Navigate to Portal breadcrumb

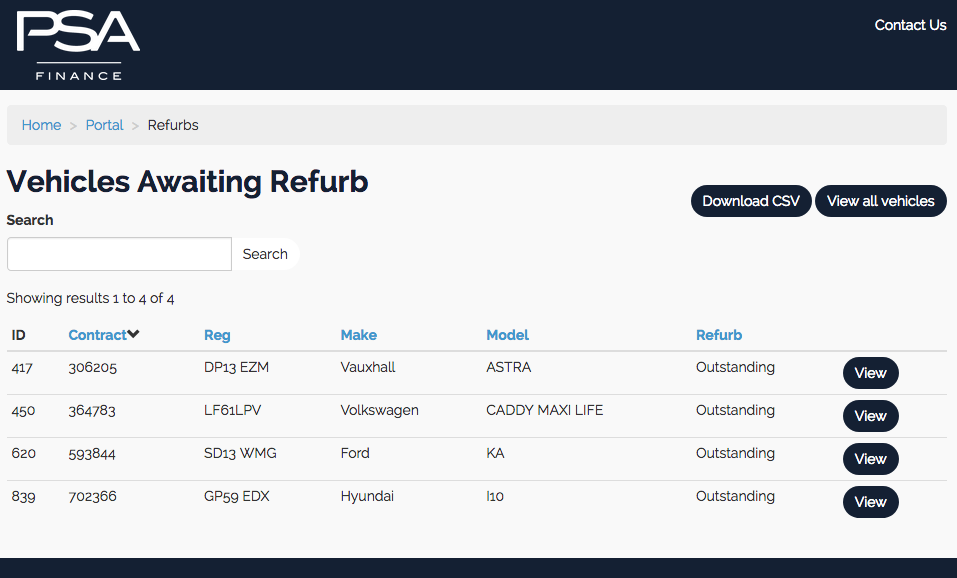pos(104,125)
